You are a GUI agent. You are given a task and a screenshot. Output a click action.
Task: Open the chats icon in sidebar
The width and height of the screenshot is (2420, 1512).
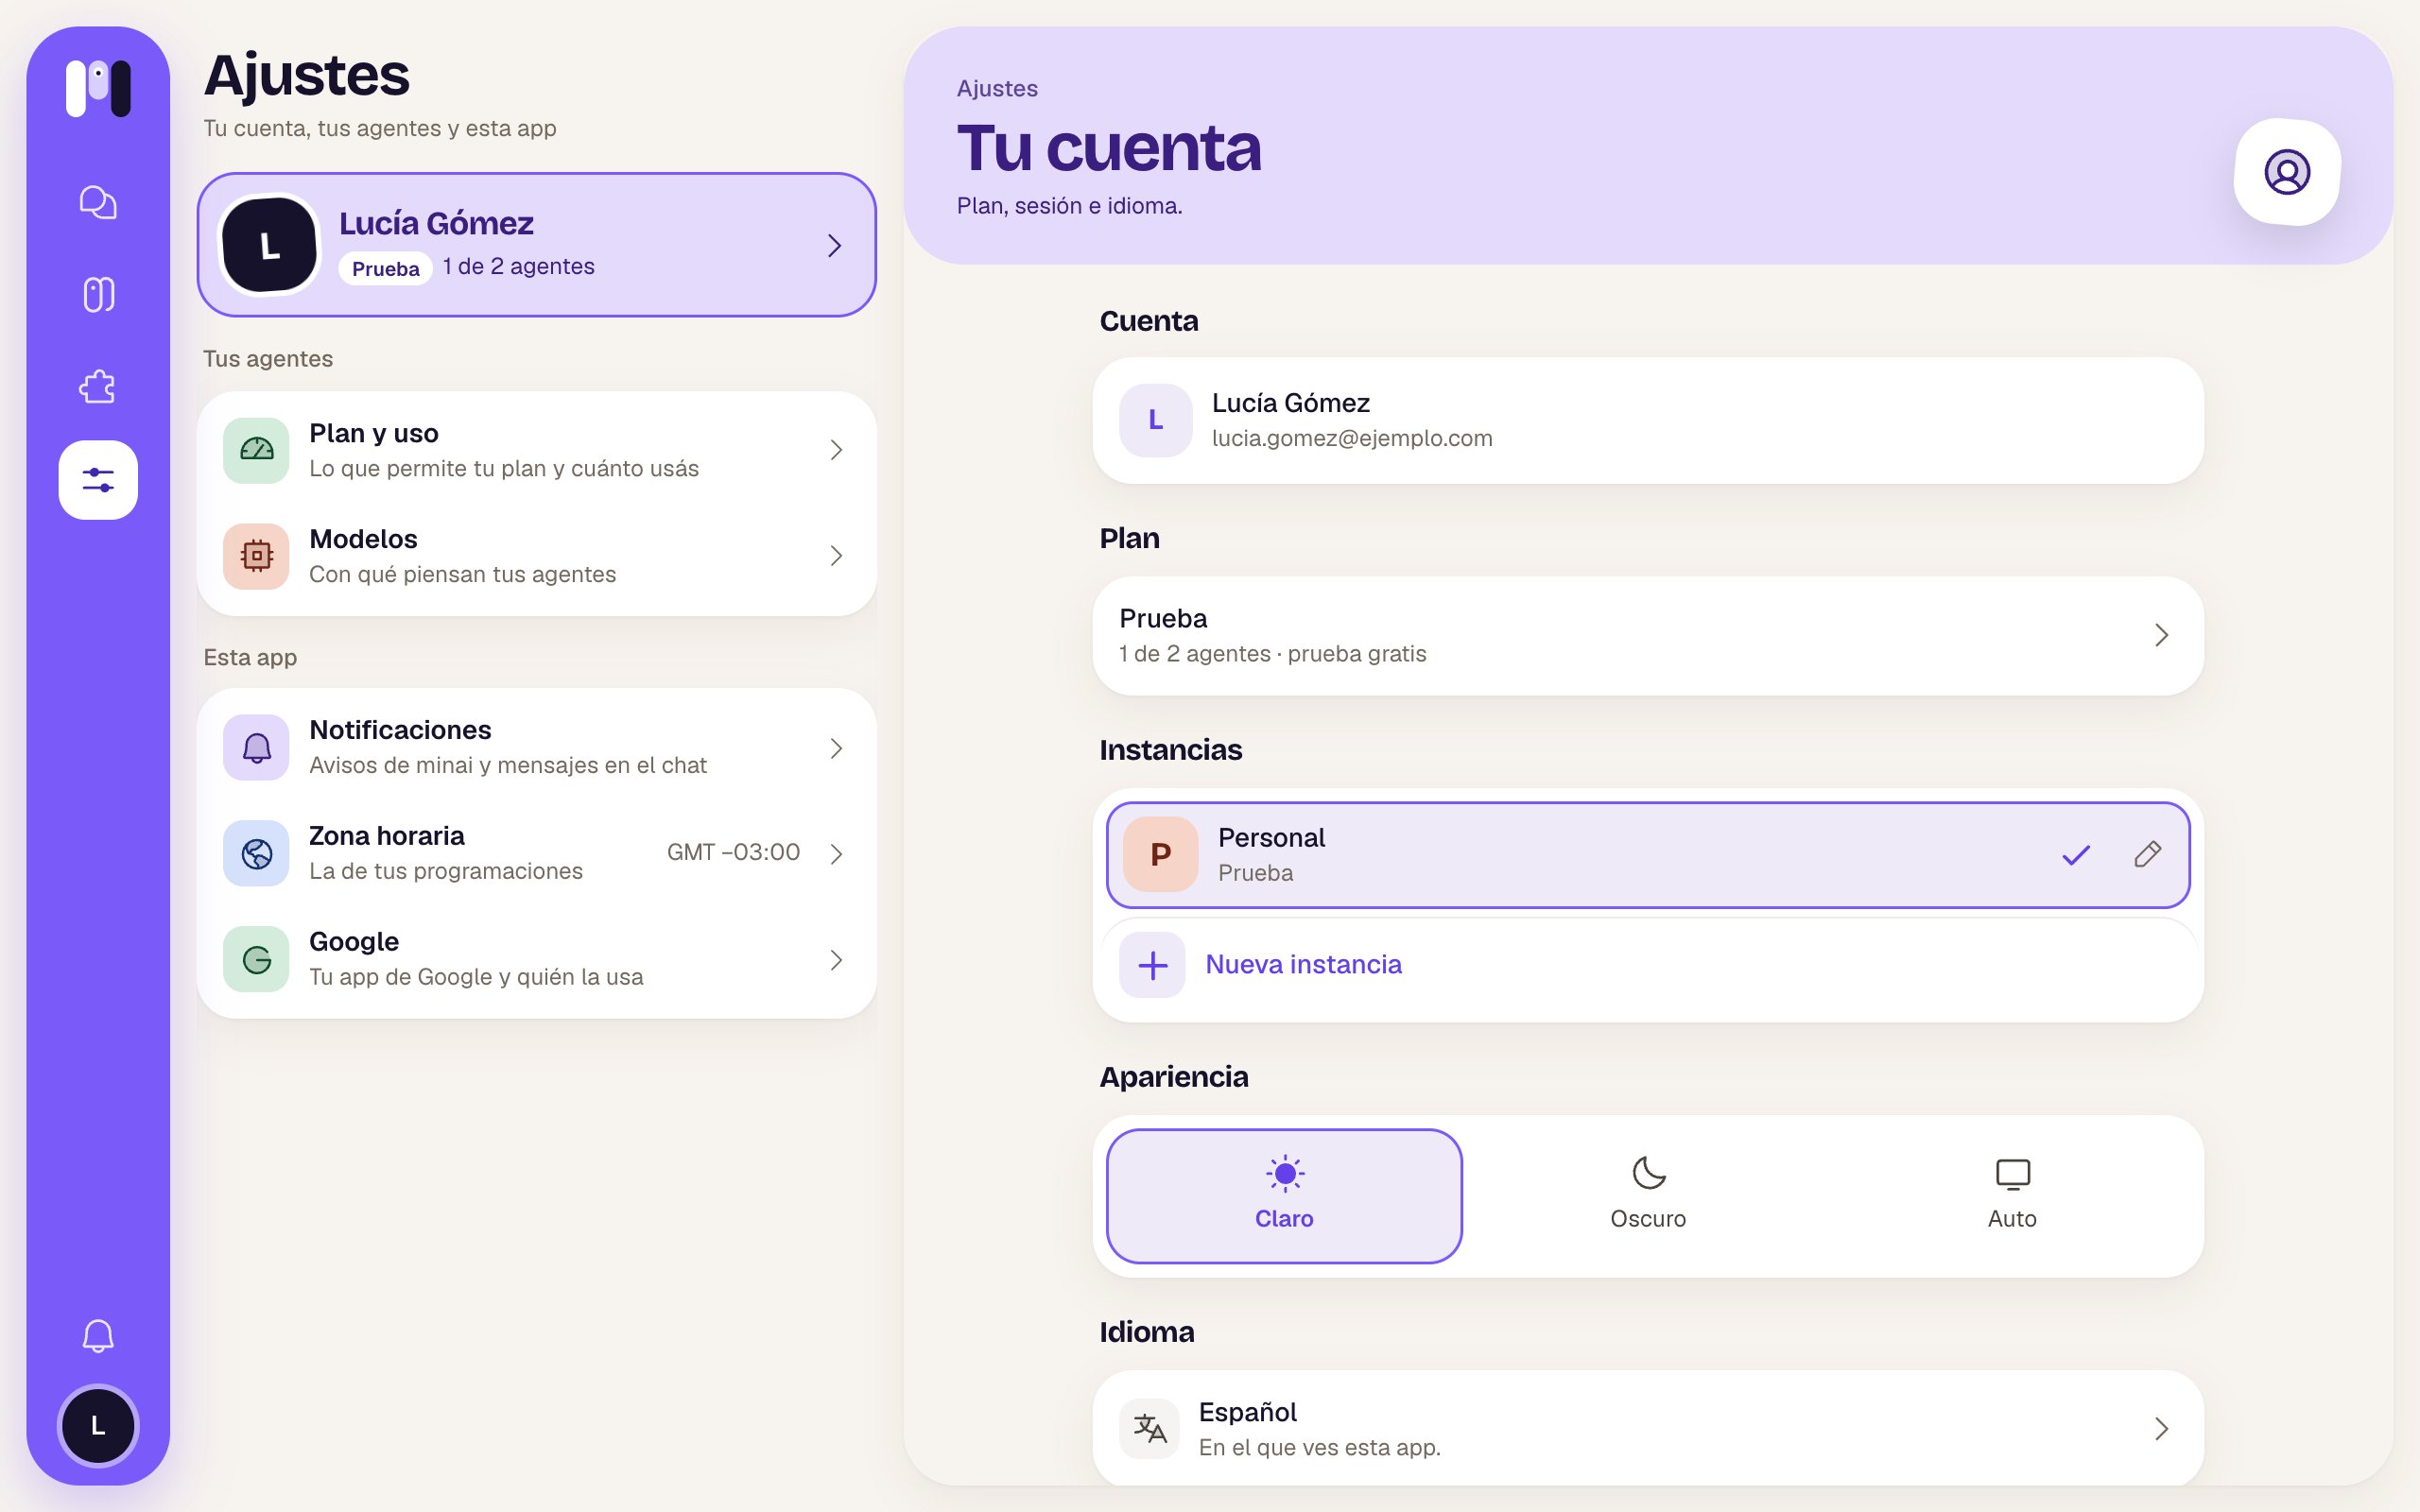coord(98,203)
